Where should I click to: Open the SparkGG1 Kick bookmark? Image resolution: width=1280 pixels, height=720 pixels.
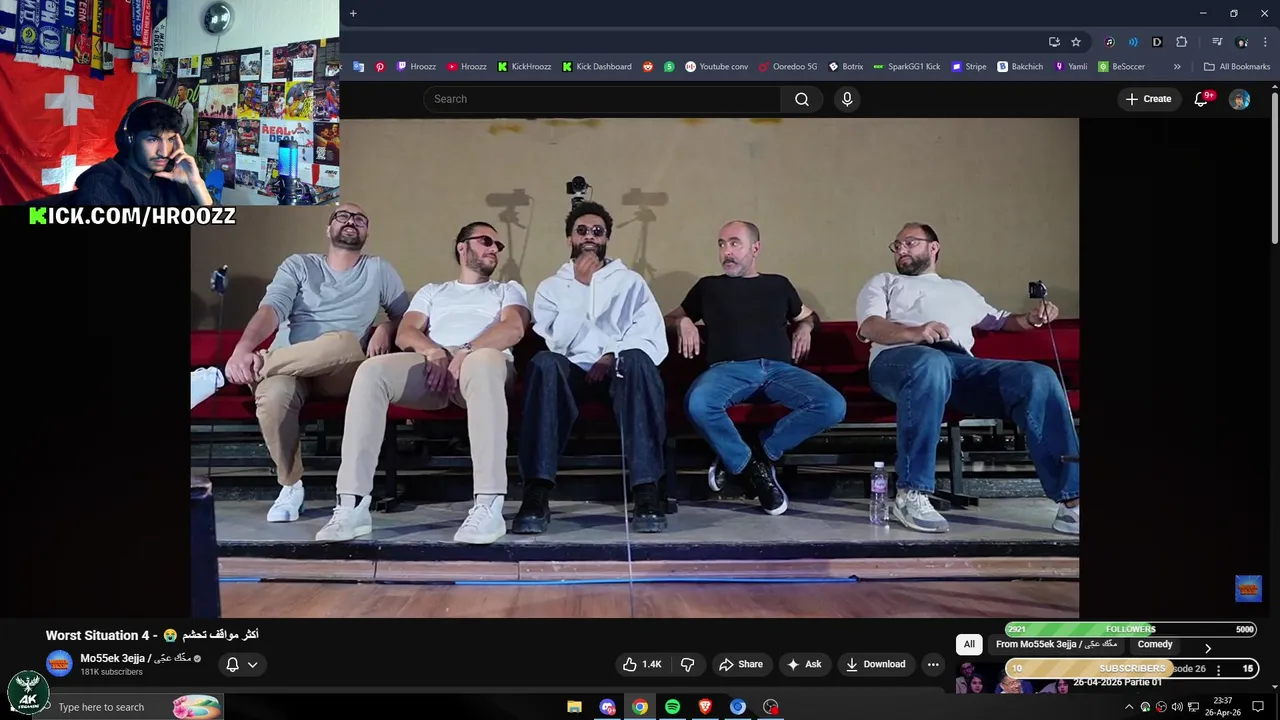(906, 67)
